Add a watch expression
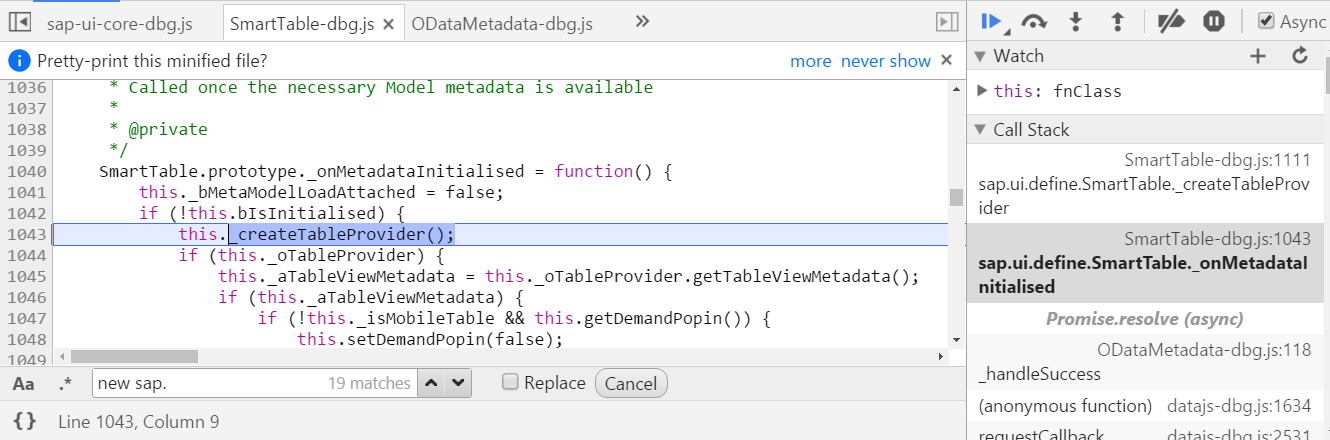This screenshot has height=440, width=1330. (1258, 56)
